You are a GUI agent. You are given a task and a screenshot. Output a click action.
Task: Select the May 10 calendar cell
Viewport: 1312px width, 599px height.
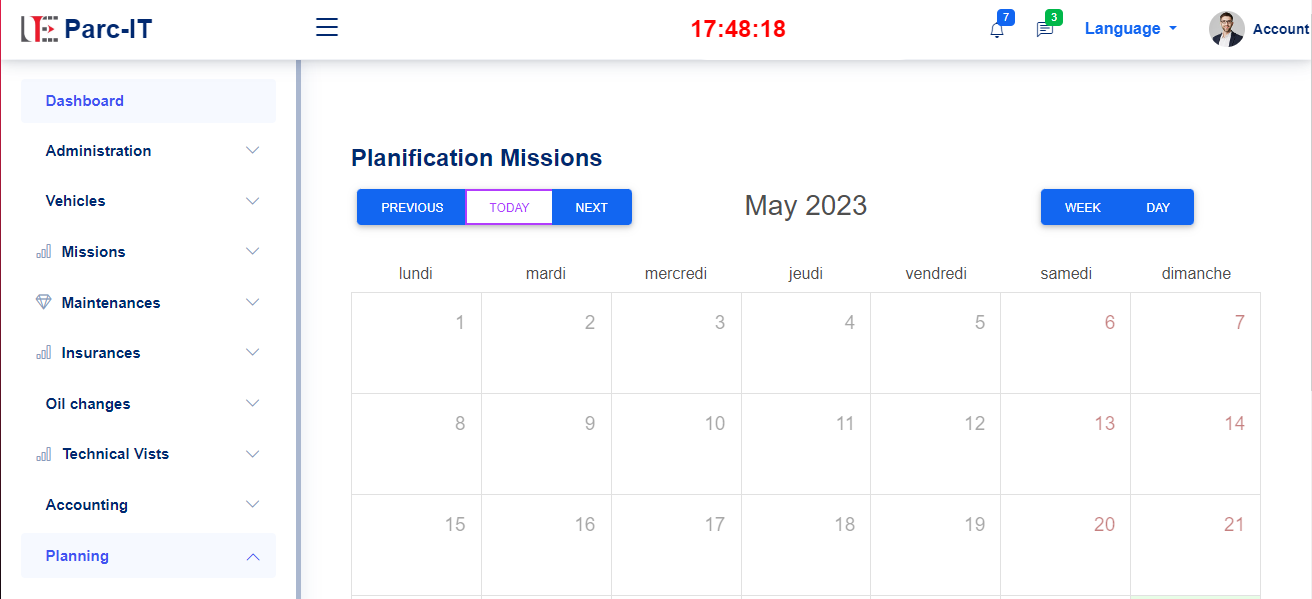click(x=676, y=444)
